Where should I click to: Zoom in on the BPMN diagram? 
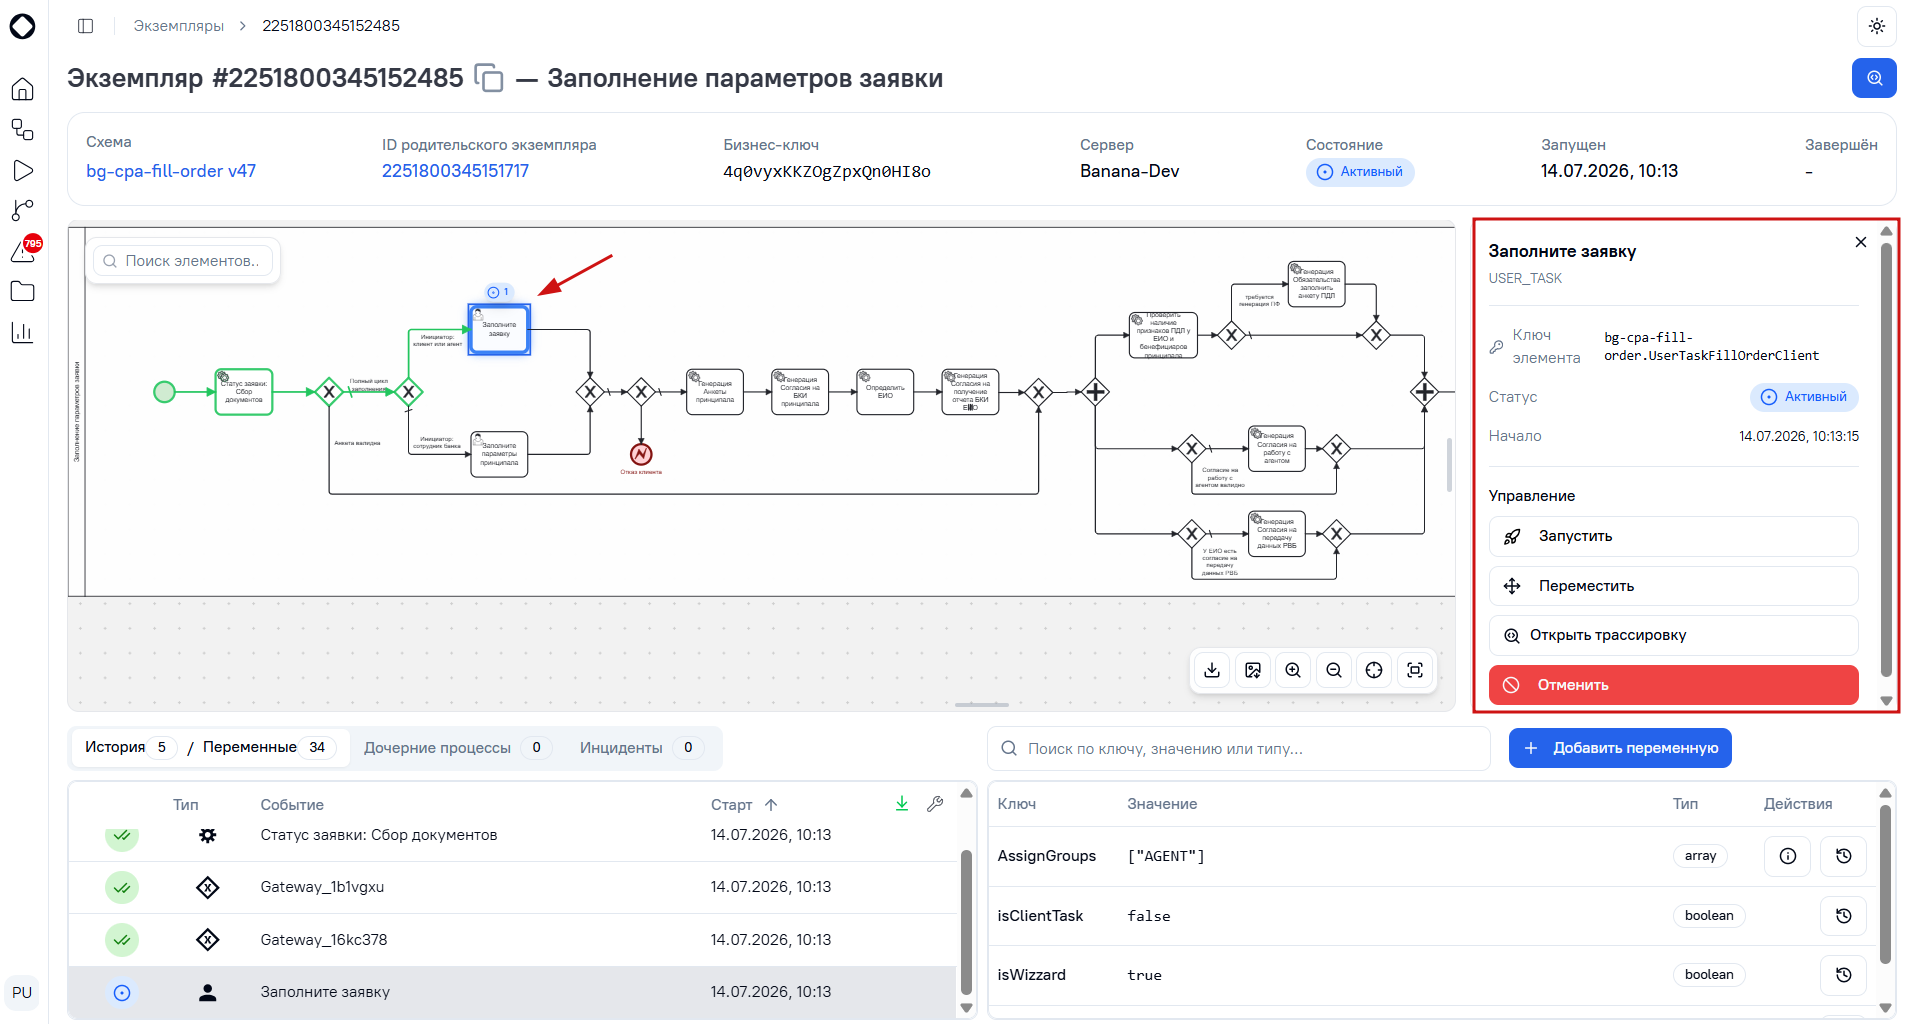[1293, 670]
